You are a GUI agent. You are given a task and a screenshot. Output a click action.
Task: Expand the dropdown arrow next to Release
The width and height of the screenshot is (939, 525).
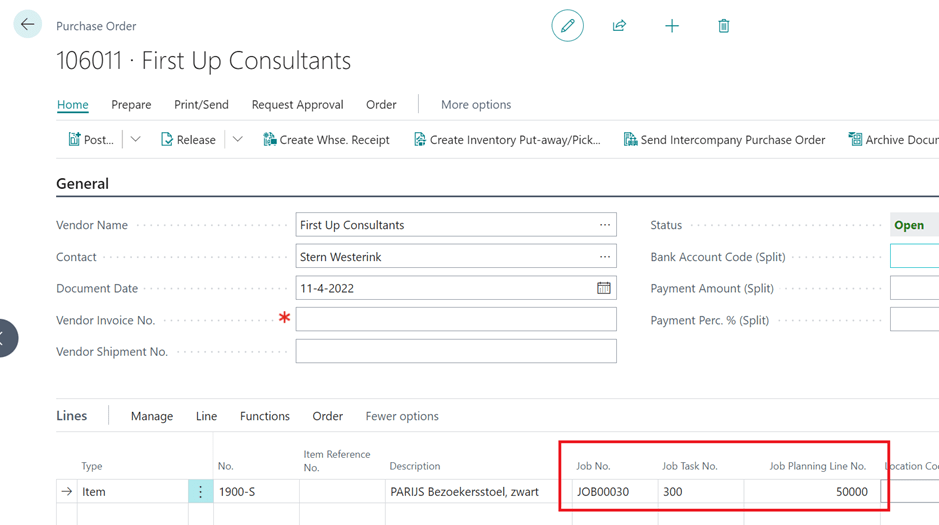[x=238, y=140]
